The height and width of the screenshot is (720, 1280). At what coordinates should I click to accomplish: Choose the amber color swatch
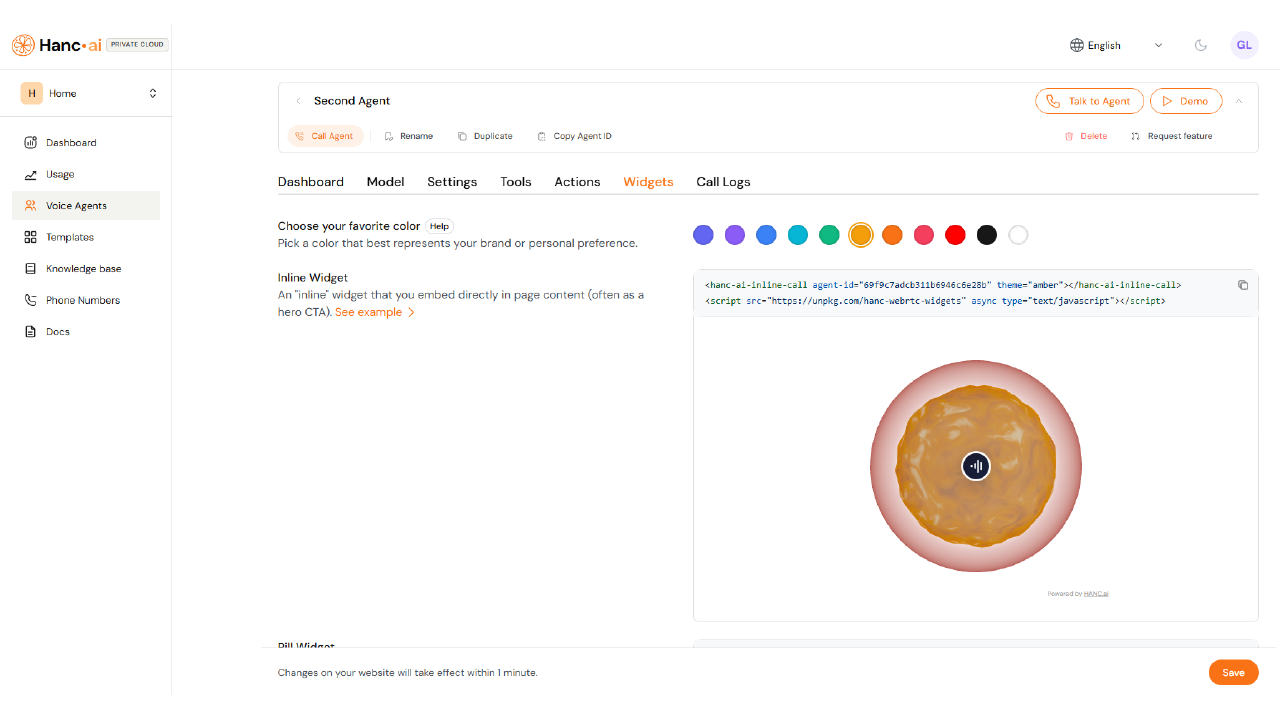coord(861,235)
